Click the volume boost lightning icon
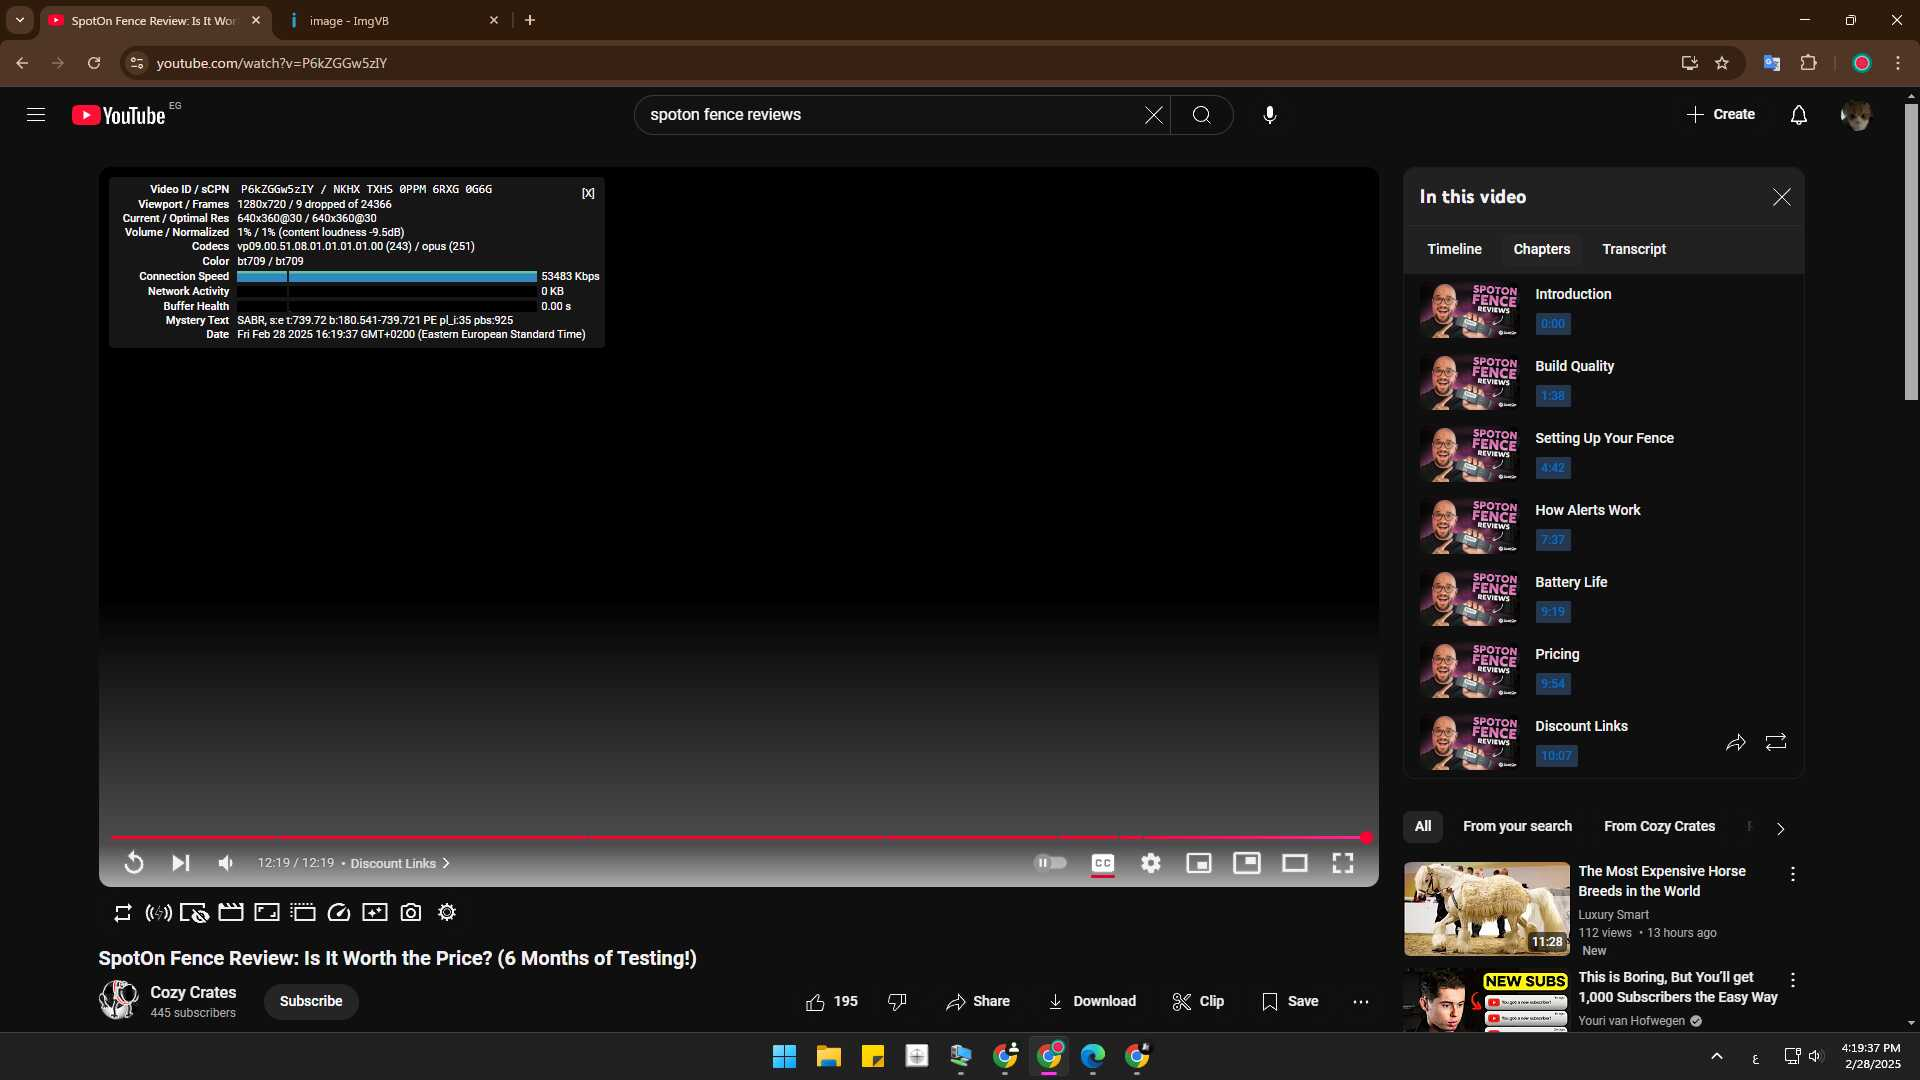This screenshot has width=1920, height=1080. 159,913
